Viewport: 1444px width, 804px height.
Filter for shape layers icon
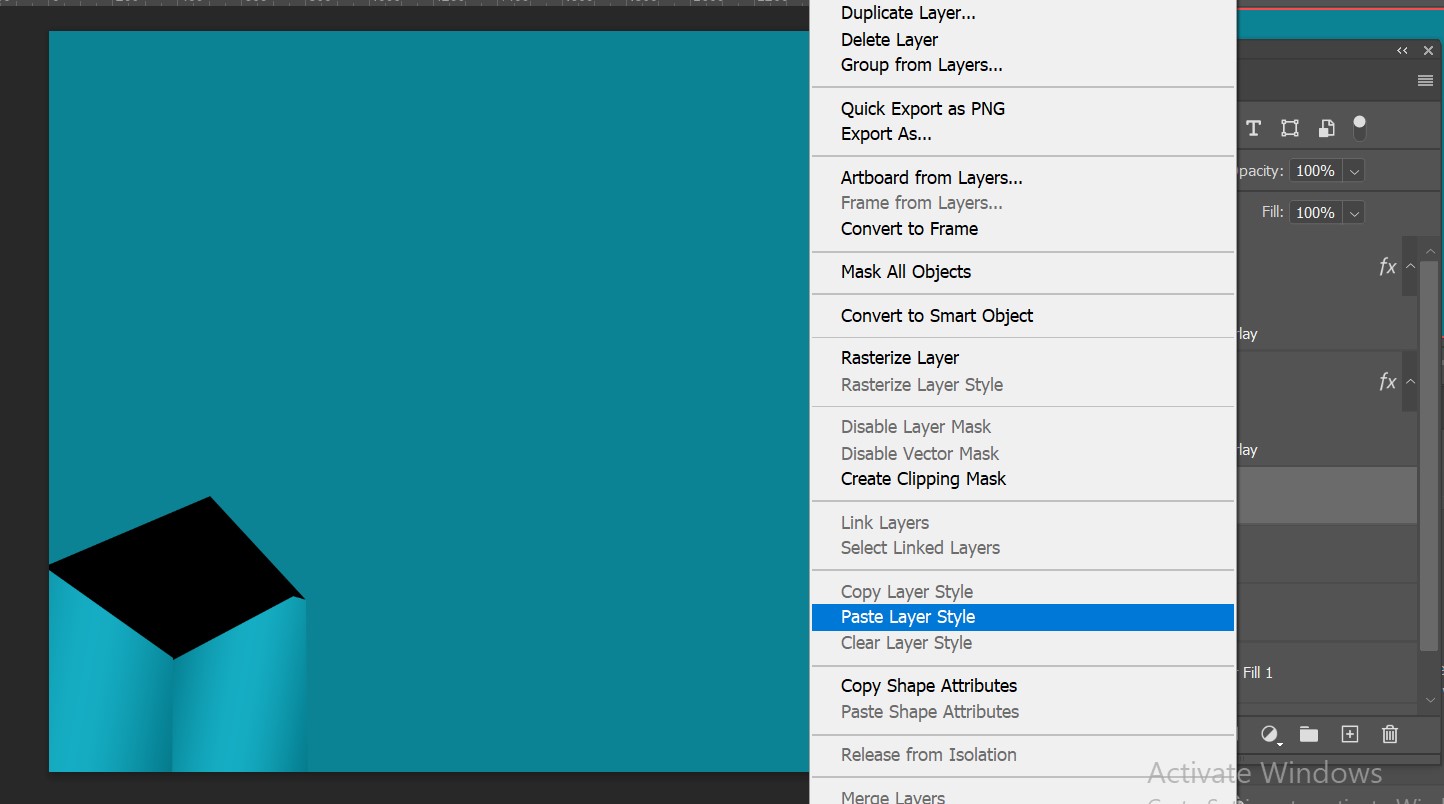(1290, 128)
